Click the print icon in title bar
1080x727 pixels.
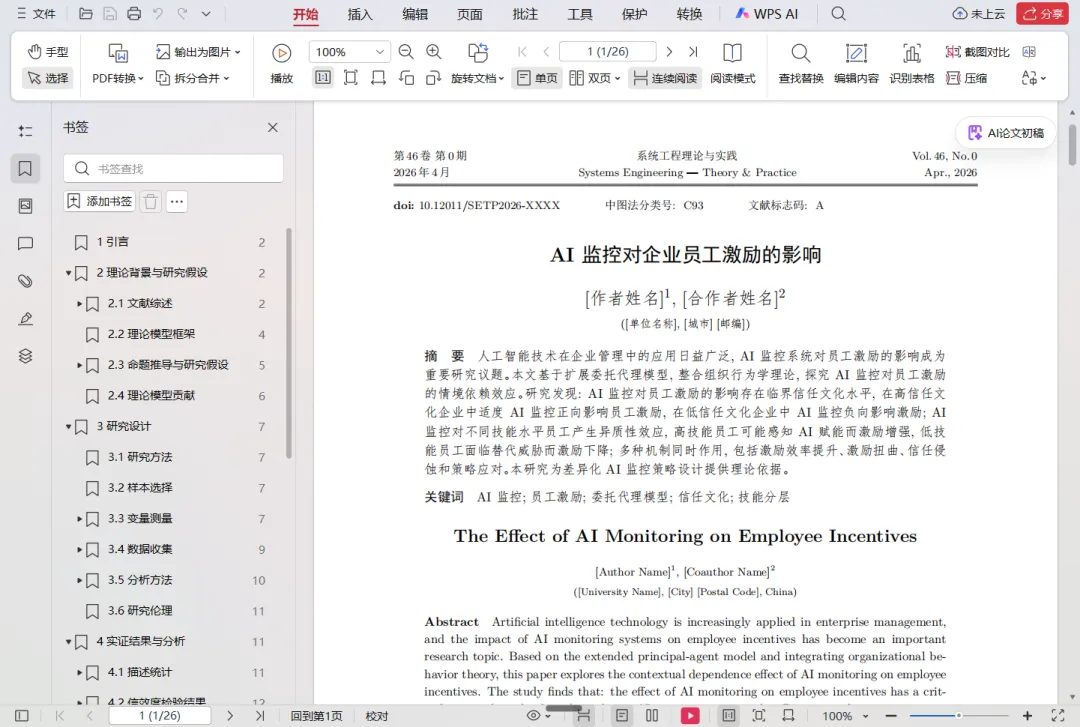(134, 14)
